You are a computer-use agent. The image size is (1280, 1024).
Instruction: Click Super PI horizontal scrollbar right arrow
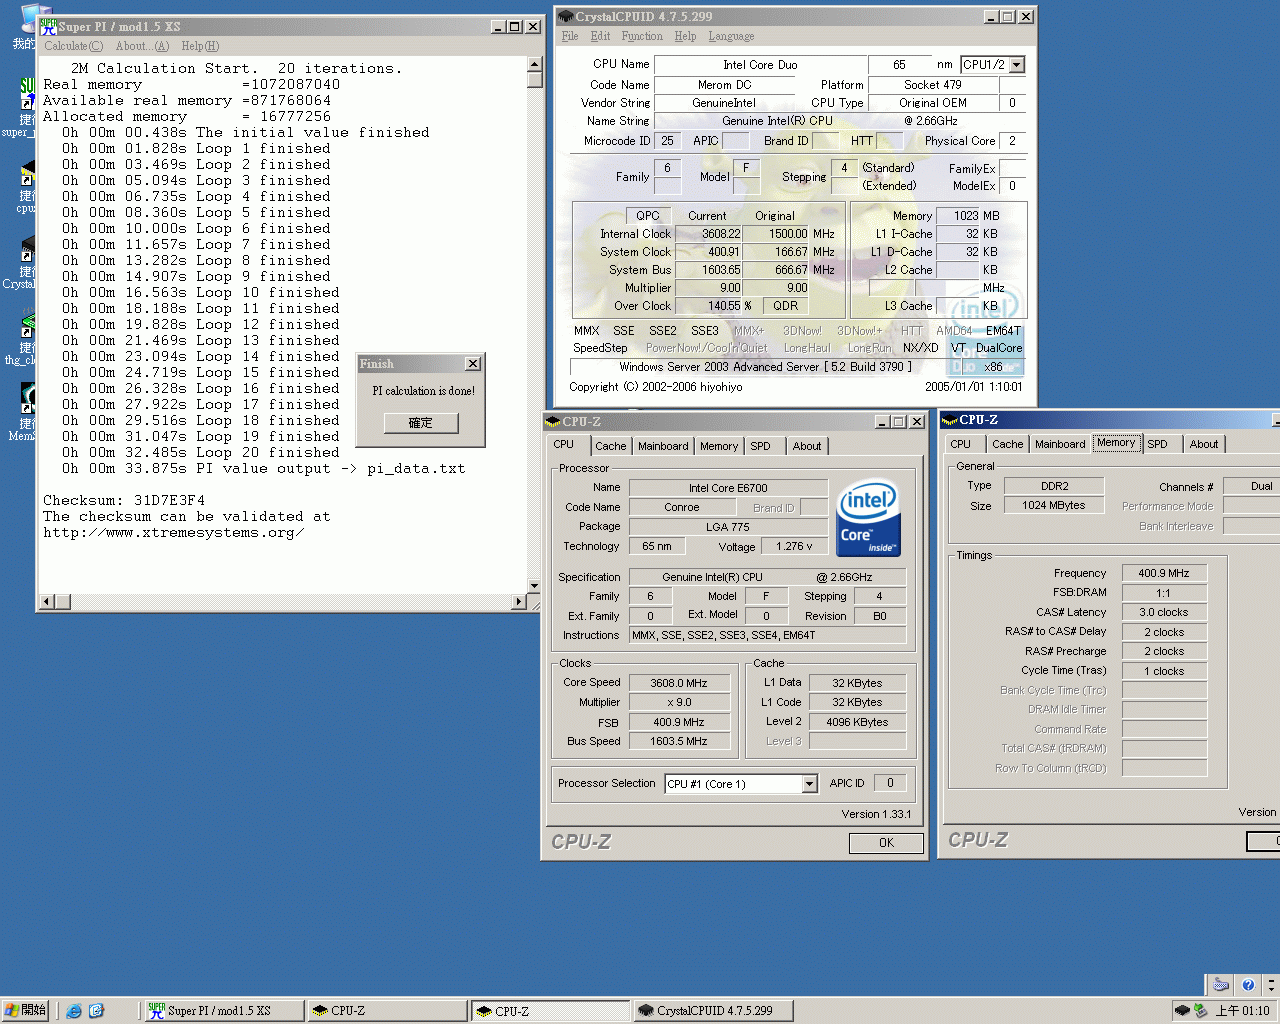point(519,602)
